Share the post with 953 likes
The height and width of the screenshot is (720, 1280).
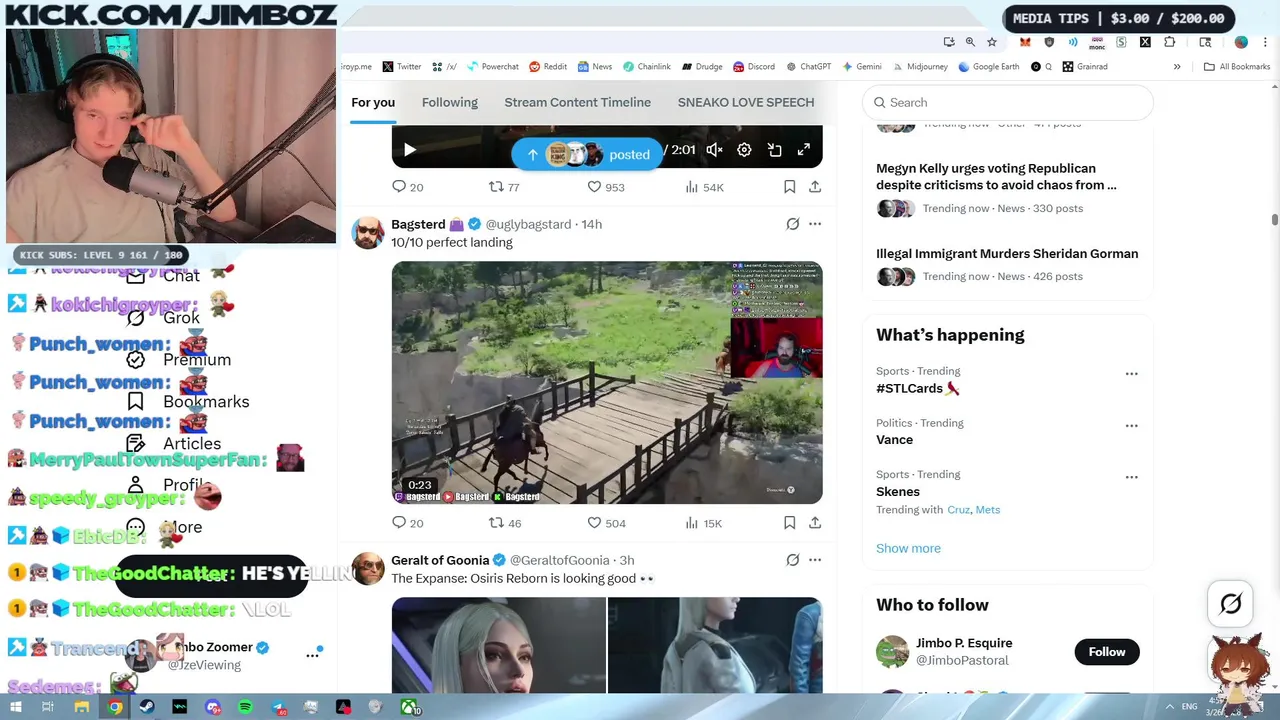coord(815,187)
